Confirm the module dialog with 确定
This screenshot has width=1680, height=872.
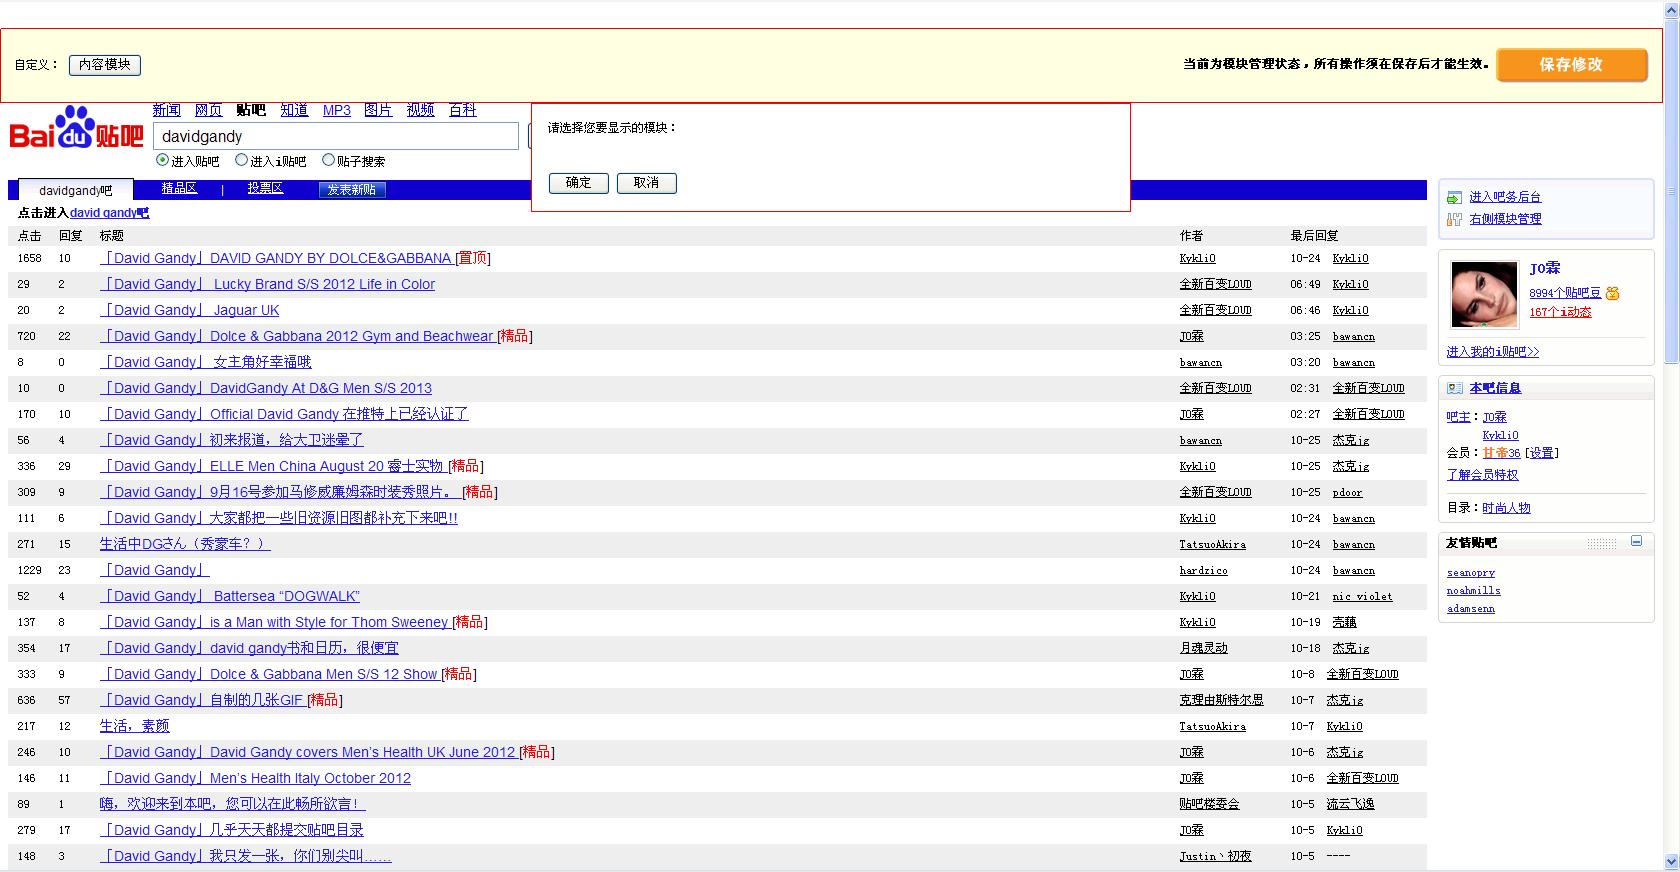pyautogui.click(x=579, y=183)
